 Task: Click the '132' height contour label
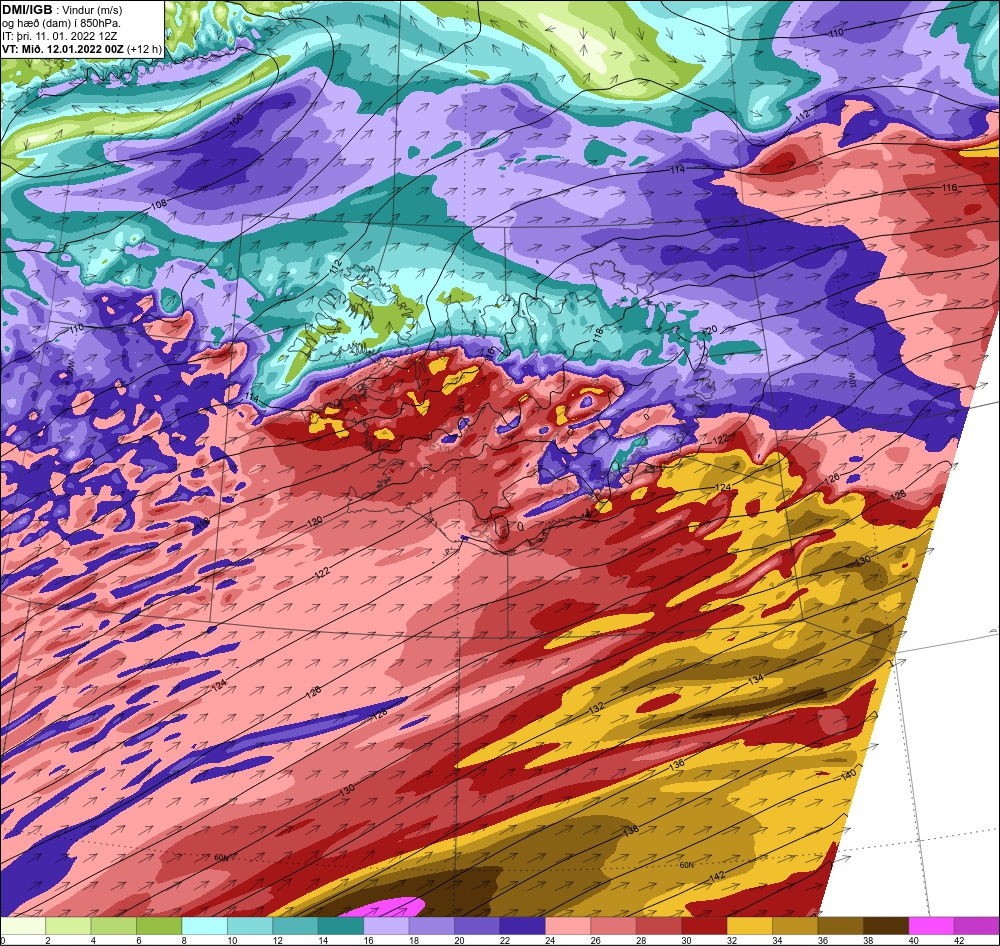coord(597,708)
